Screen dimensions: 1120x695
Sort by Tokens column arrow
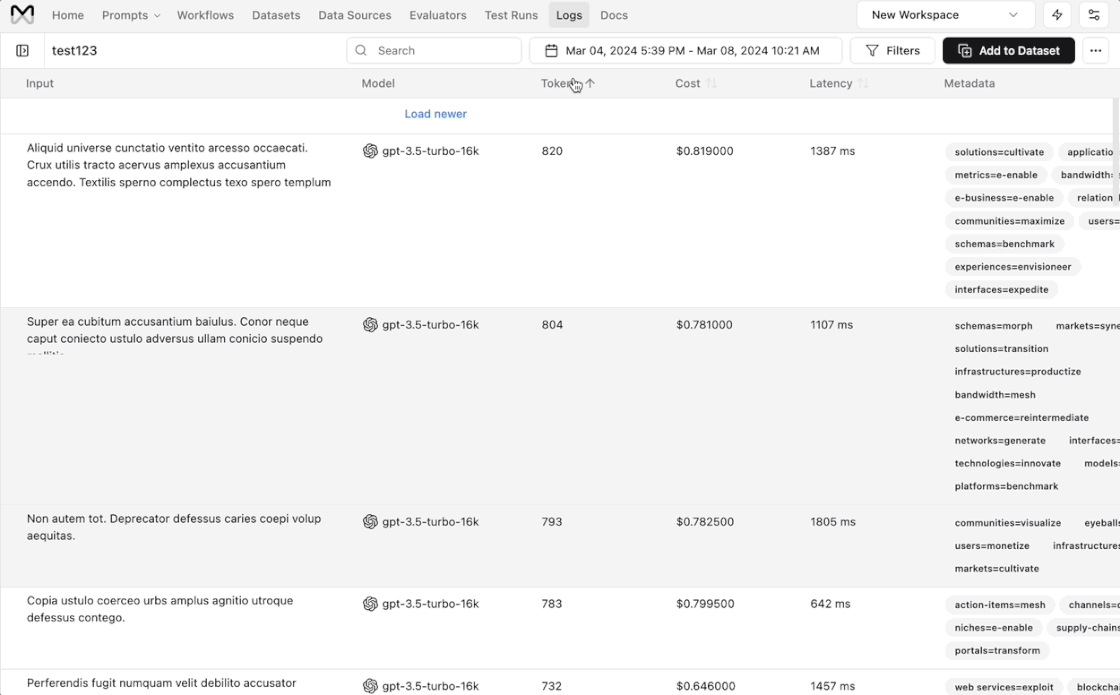(590, 84)
